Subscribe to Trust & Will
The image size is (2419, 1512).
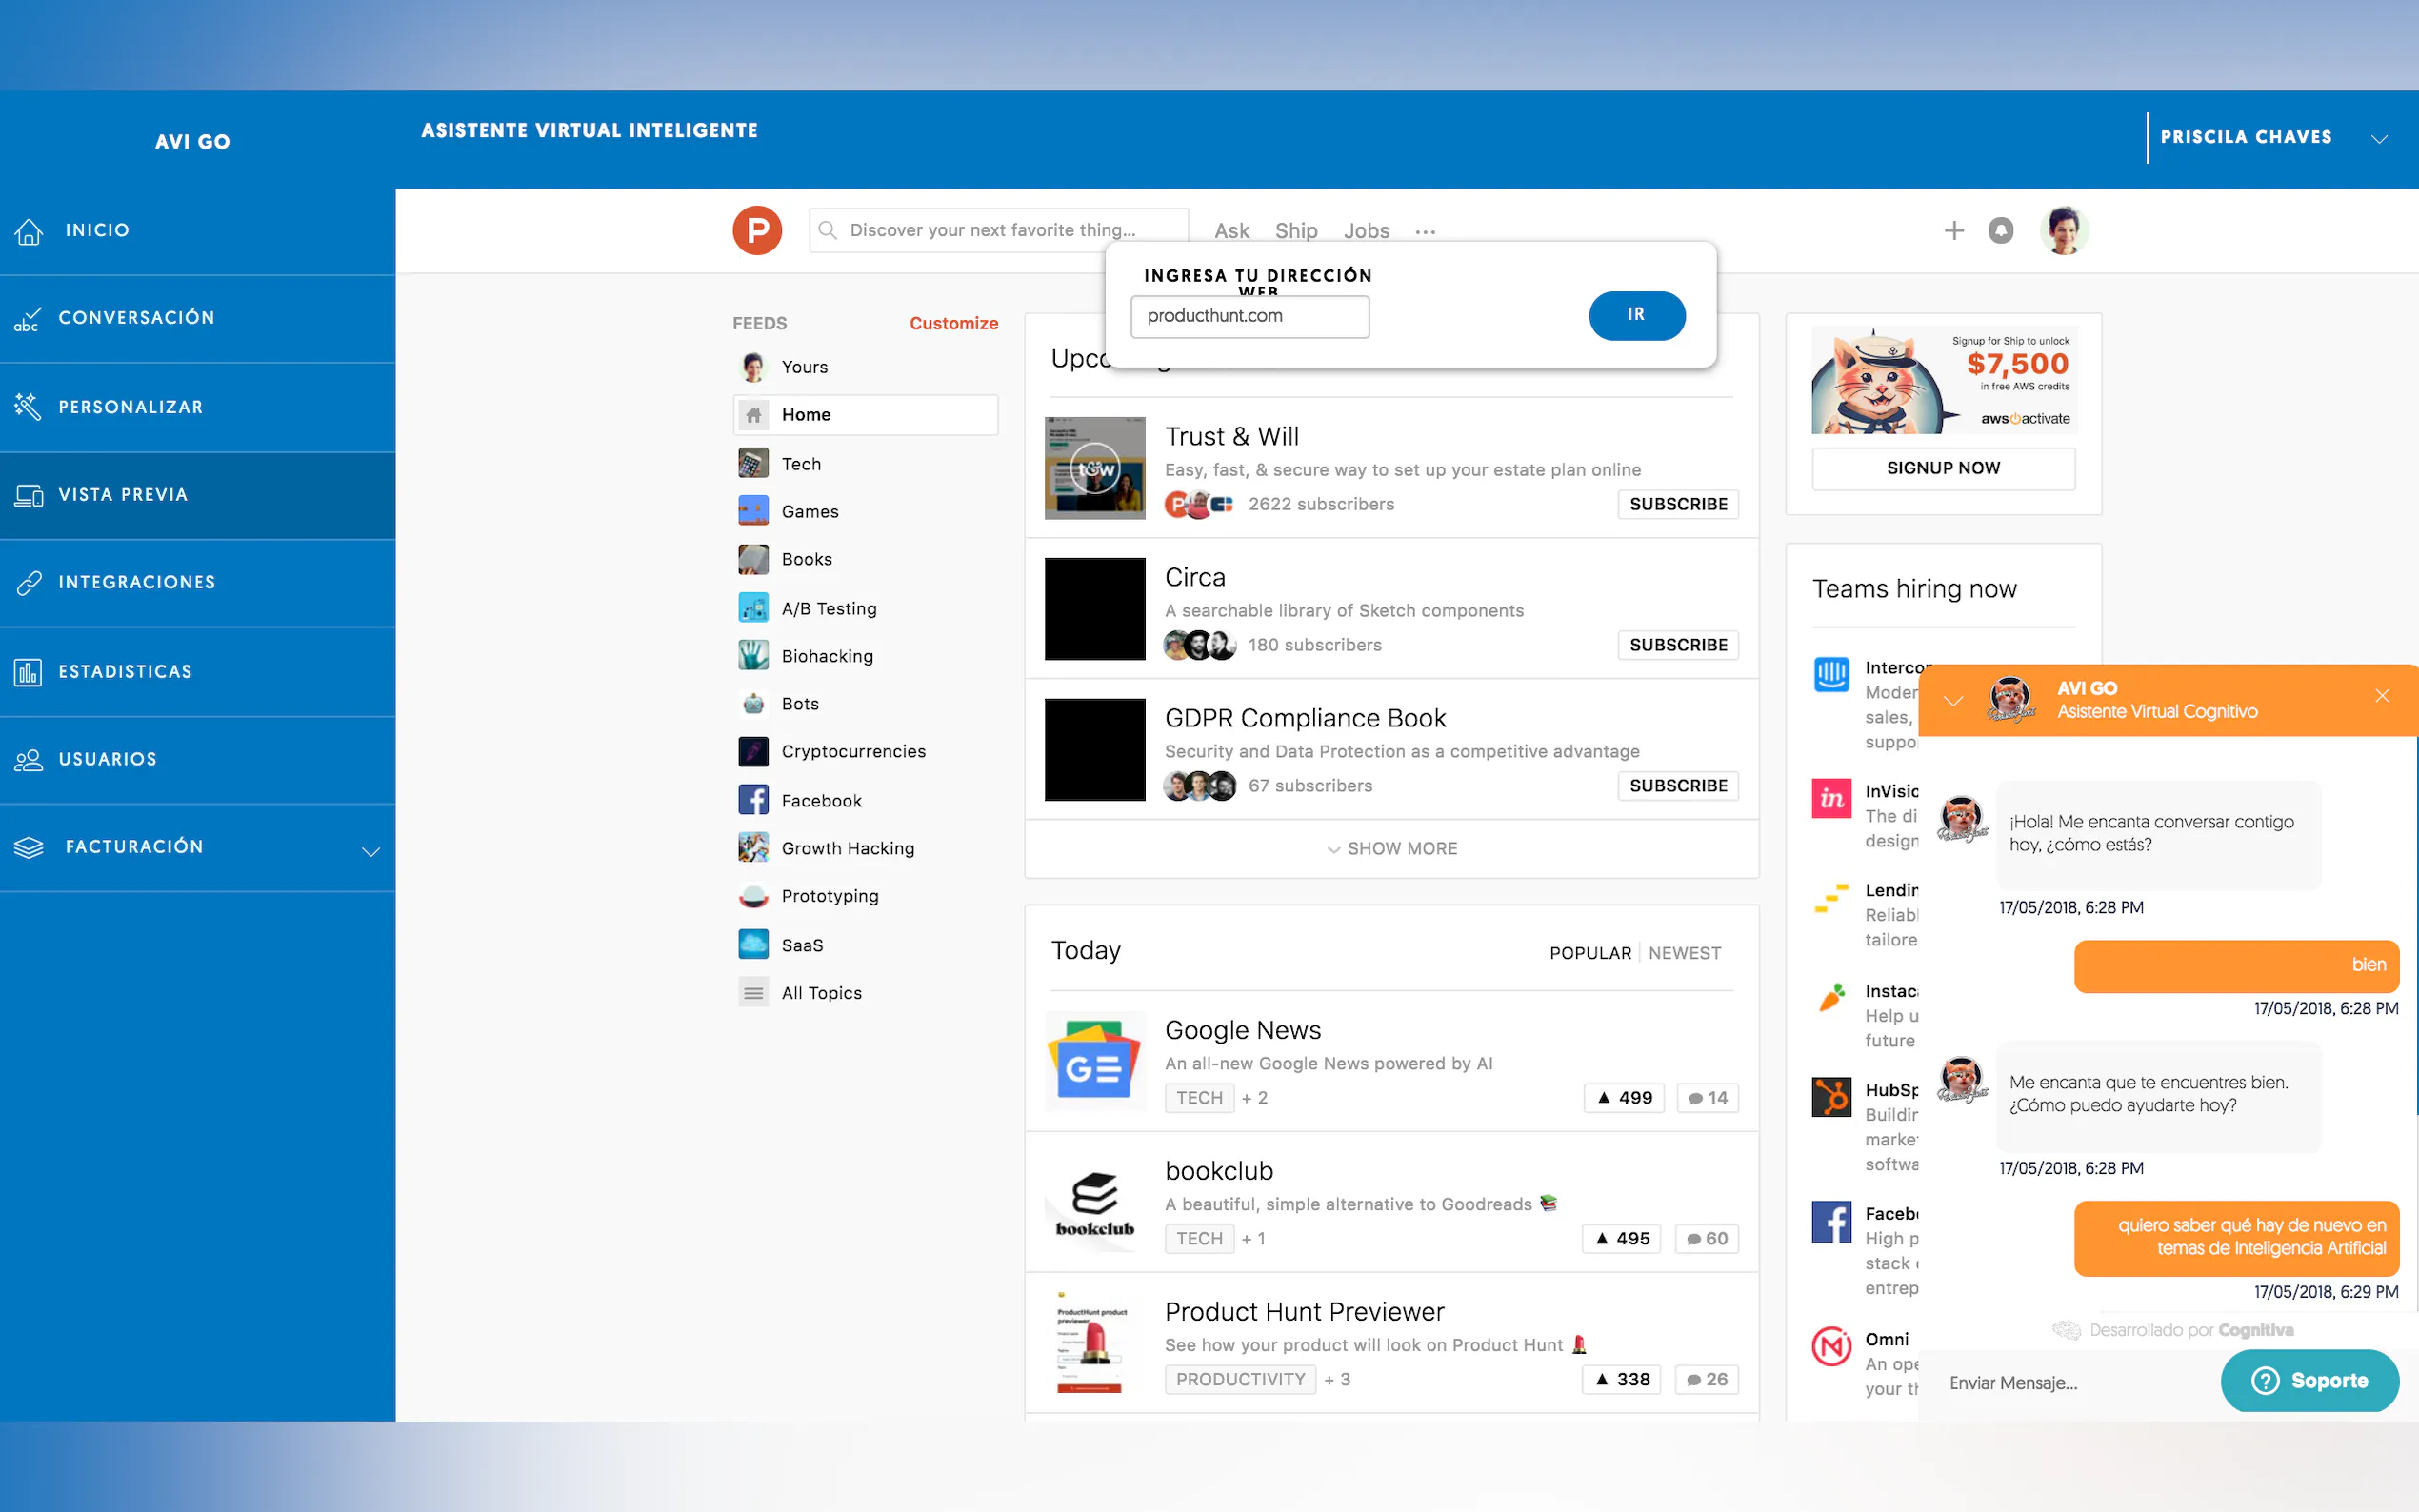point(1677,504)
